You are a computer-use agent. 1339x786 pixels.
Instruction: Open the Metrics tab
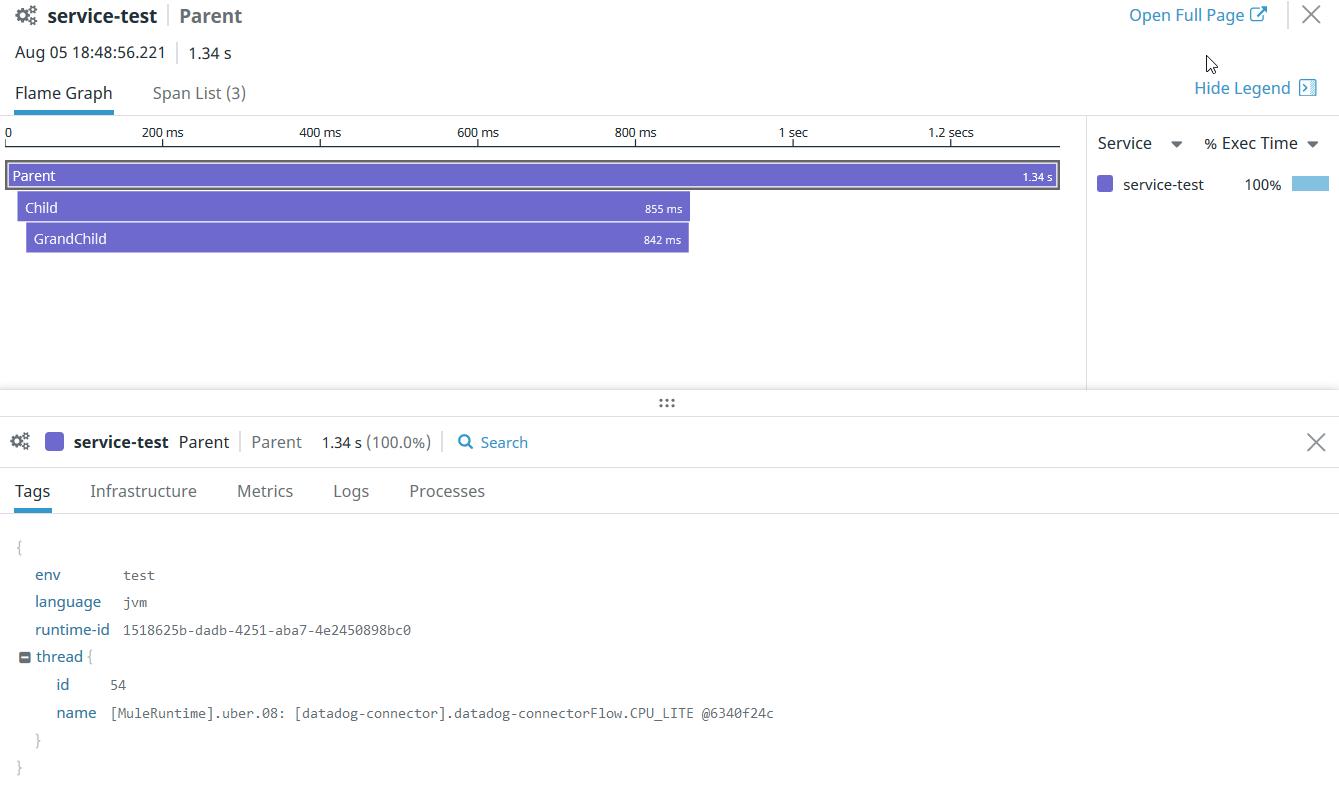click(x=265, y=491)
